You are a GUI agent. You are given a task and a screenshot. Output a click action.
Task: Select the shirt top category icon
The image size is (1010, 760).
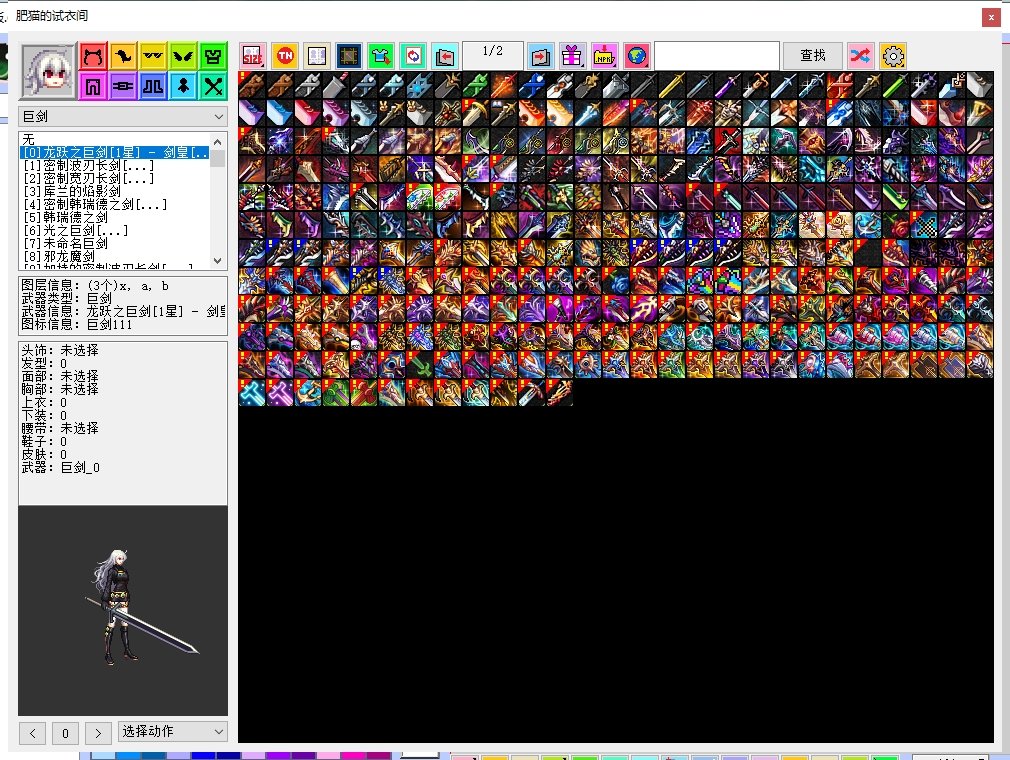[x=213, y=57]
